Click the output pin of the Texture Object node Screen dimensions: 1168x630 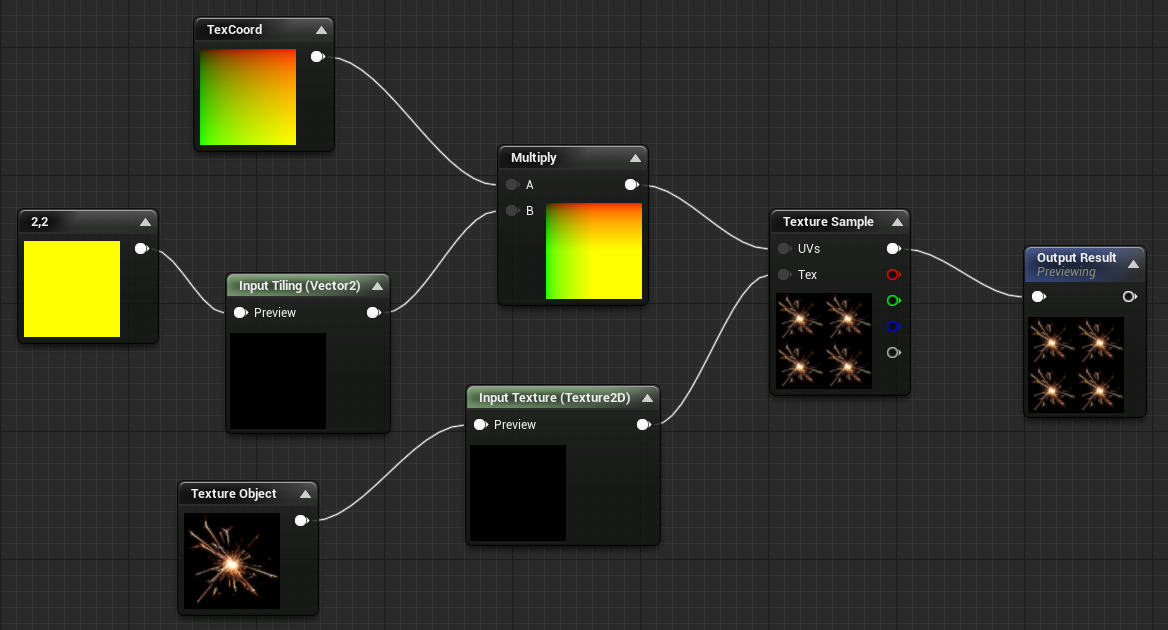(x=301, y=520)
